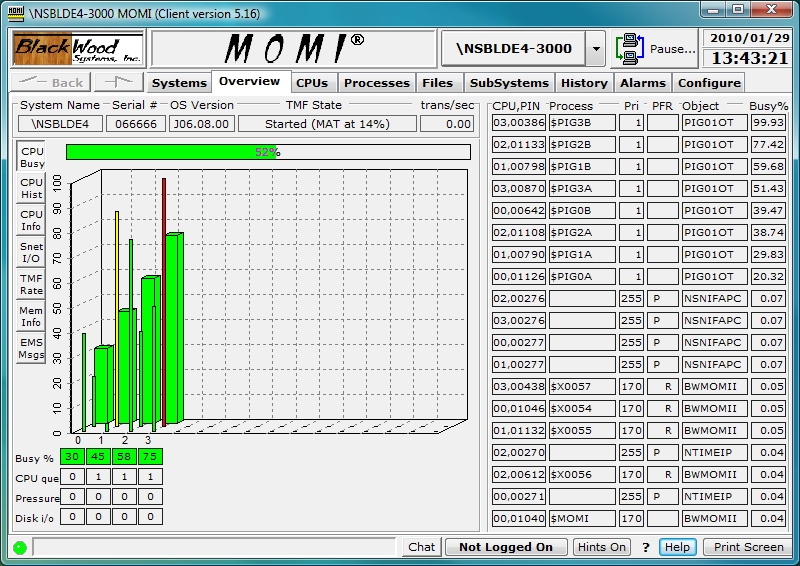This screenshot has height=566, width=800.
Task: Click the 52% CPU busy progress bar
Action: point(268,152)
